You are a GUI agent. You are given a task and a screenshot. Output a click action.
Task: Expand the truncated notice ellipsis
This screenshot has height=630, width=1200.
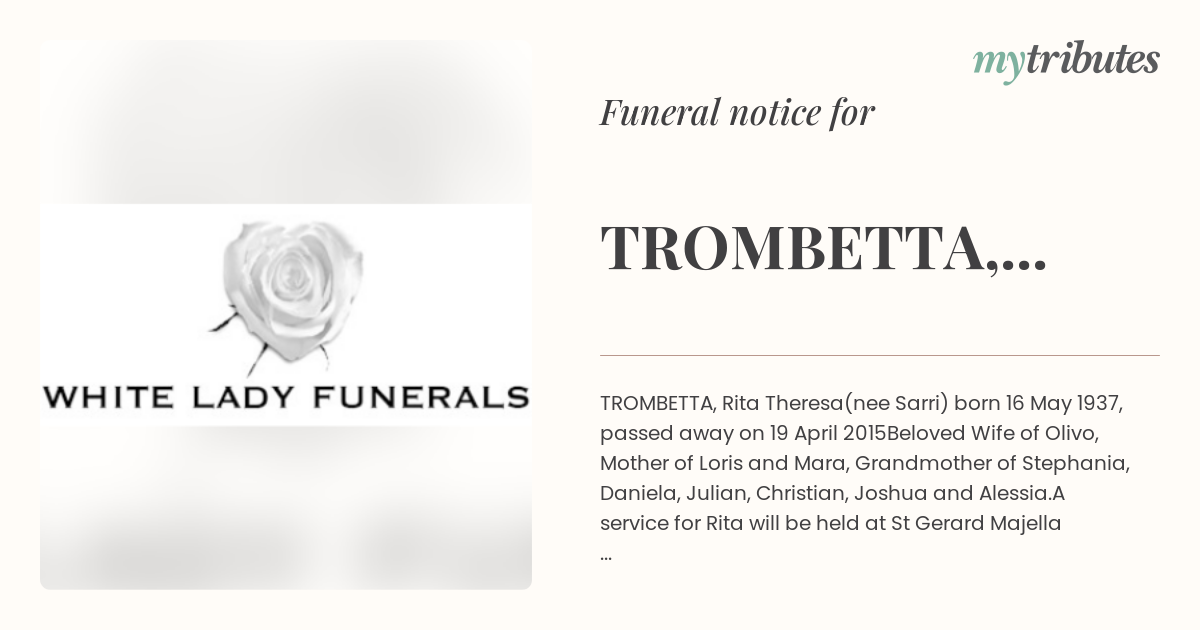pos(606,553)
